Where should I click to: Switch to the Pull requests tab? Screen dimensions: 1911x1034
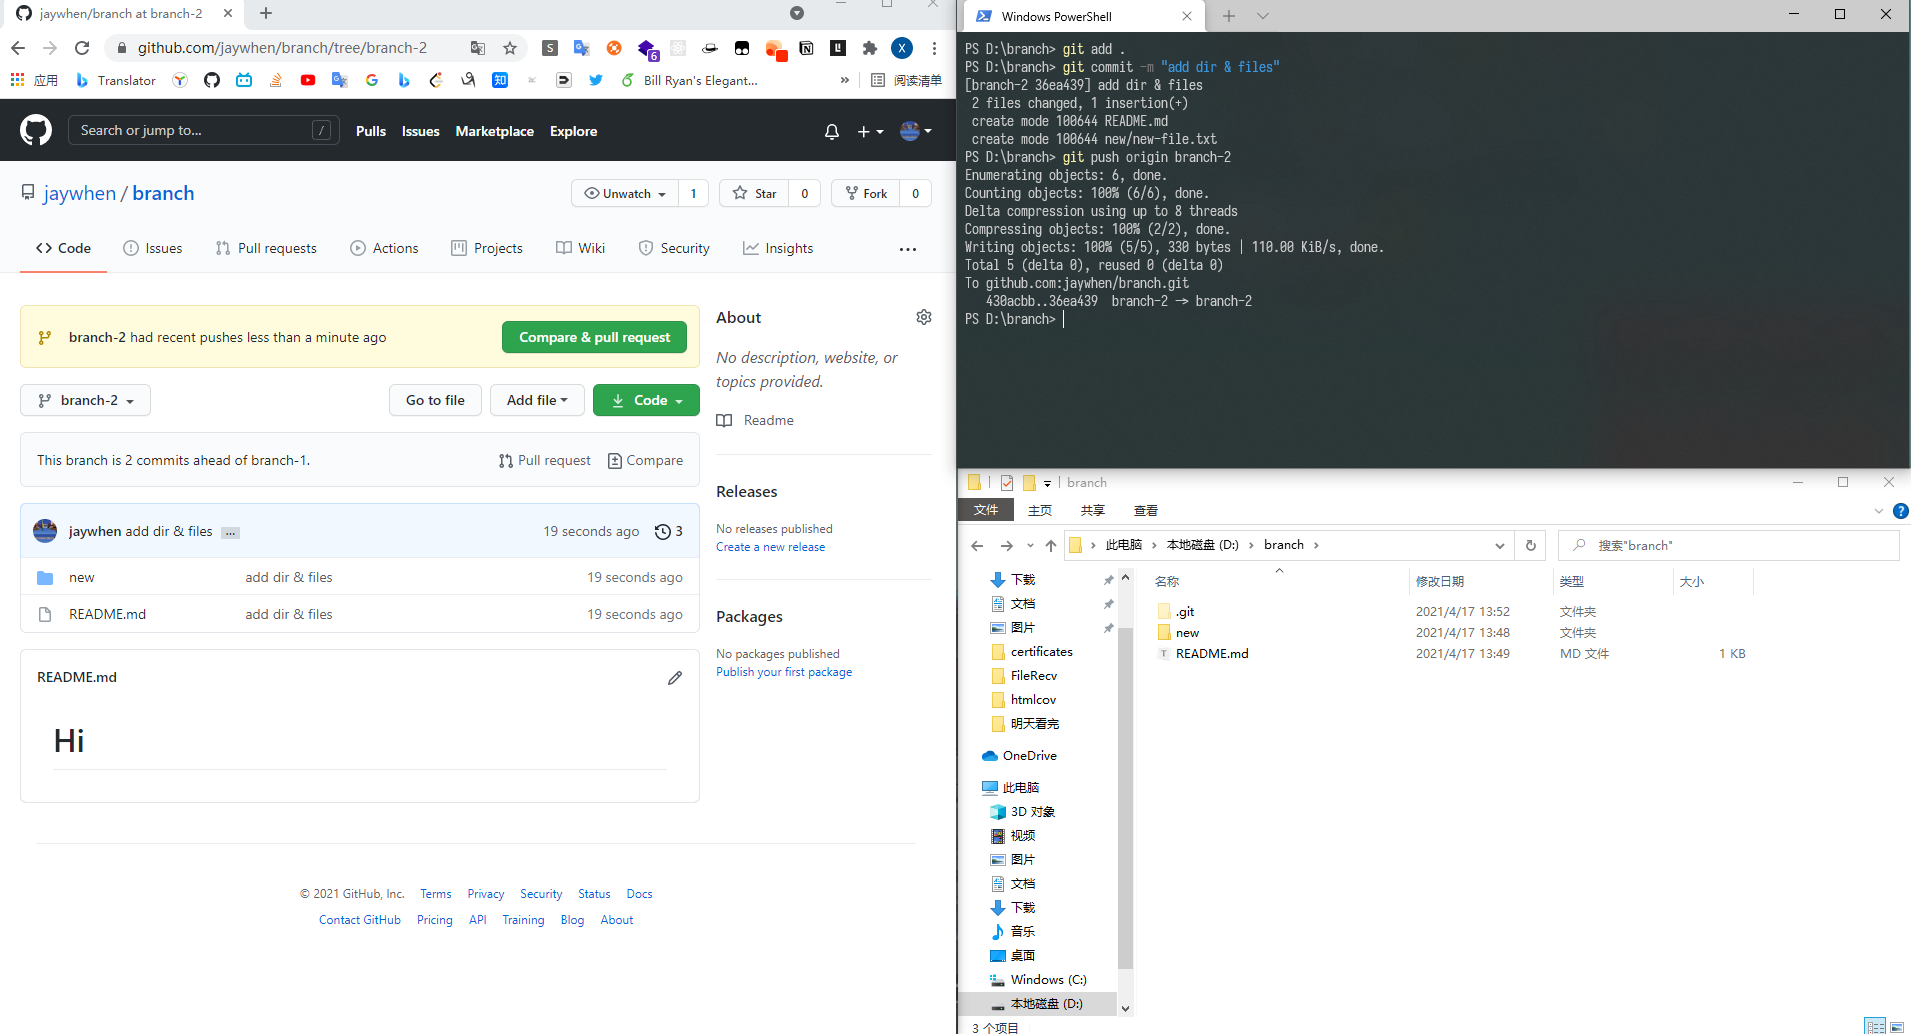266,248
